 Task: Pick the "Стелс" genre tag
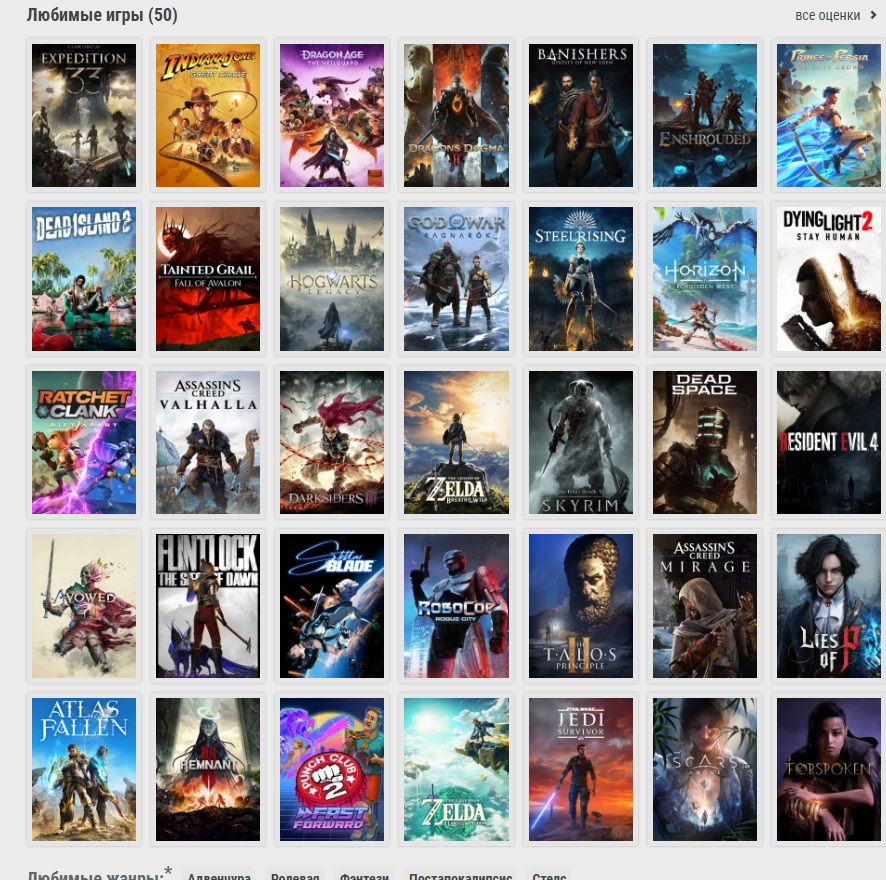click(549, 874)
